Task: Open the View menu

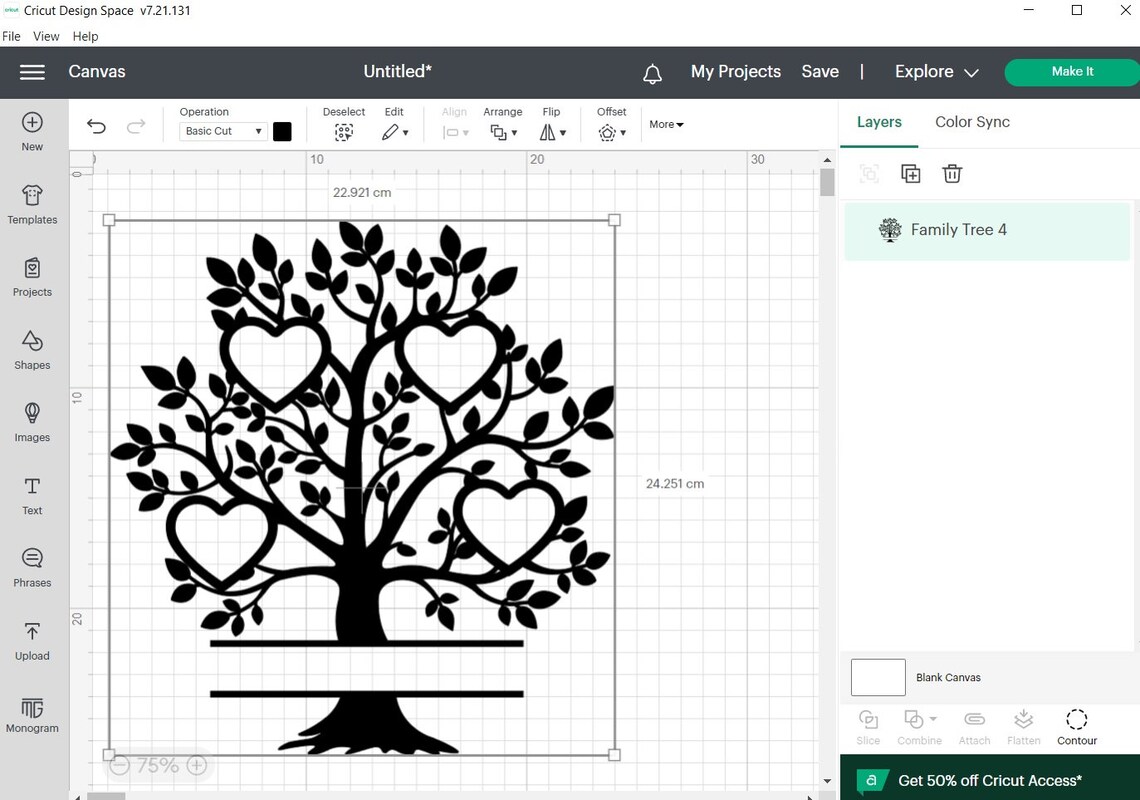Action: [46, 36]
